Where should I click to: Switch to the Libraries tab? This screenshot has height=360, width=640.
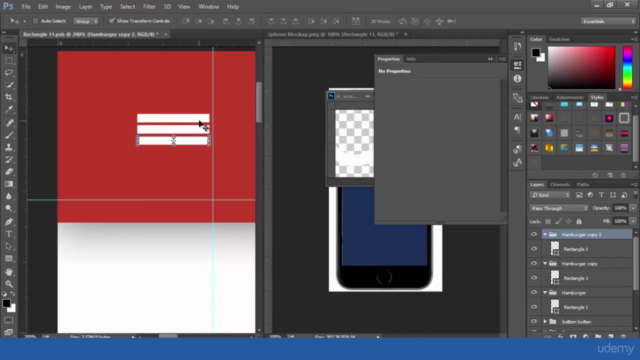click(540, 97)
